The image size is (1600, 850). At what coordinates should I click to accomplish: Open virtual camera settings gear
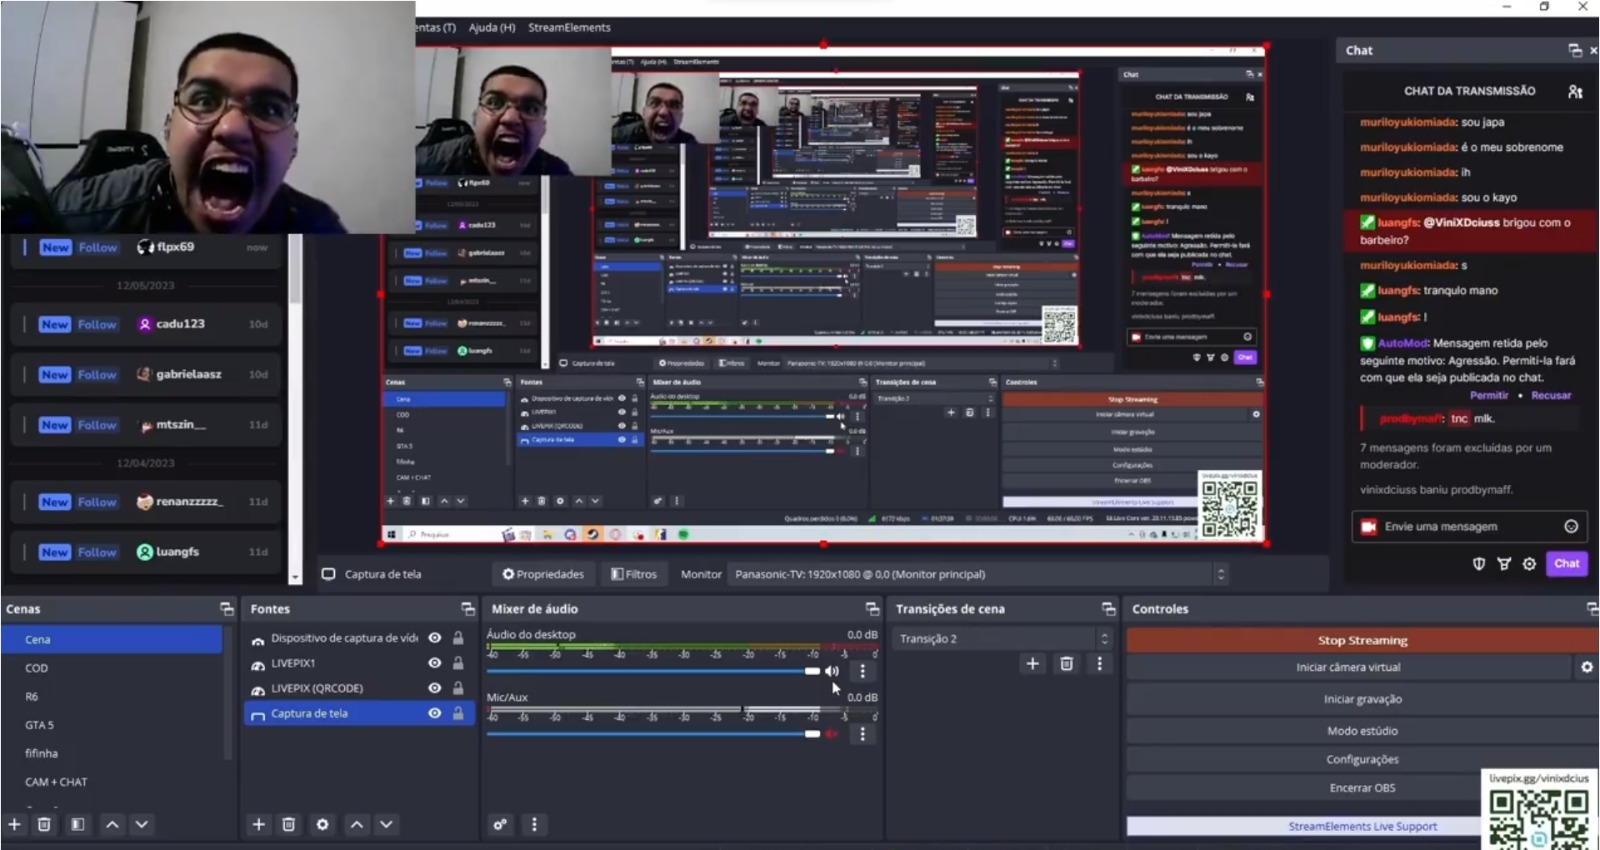(x=1587, y=667)
